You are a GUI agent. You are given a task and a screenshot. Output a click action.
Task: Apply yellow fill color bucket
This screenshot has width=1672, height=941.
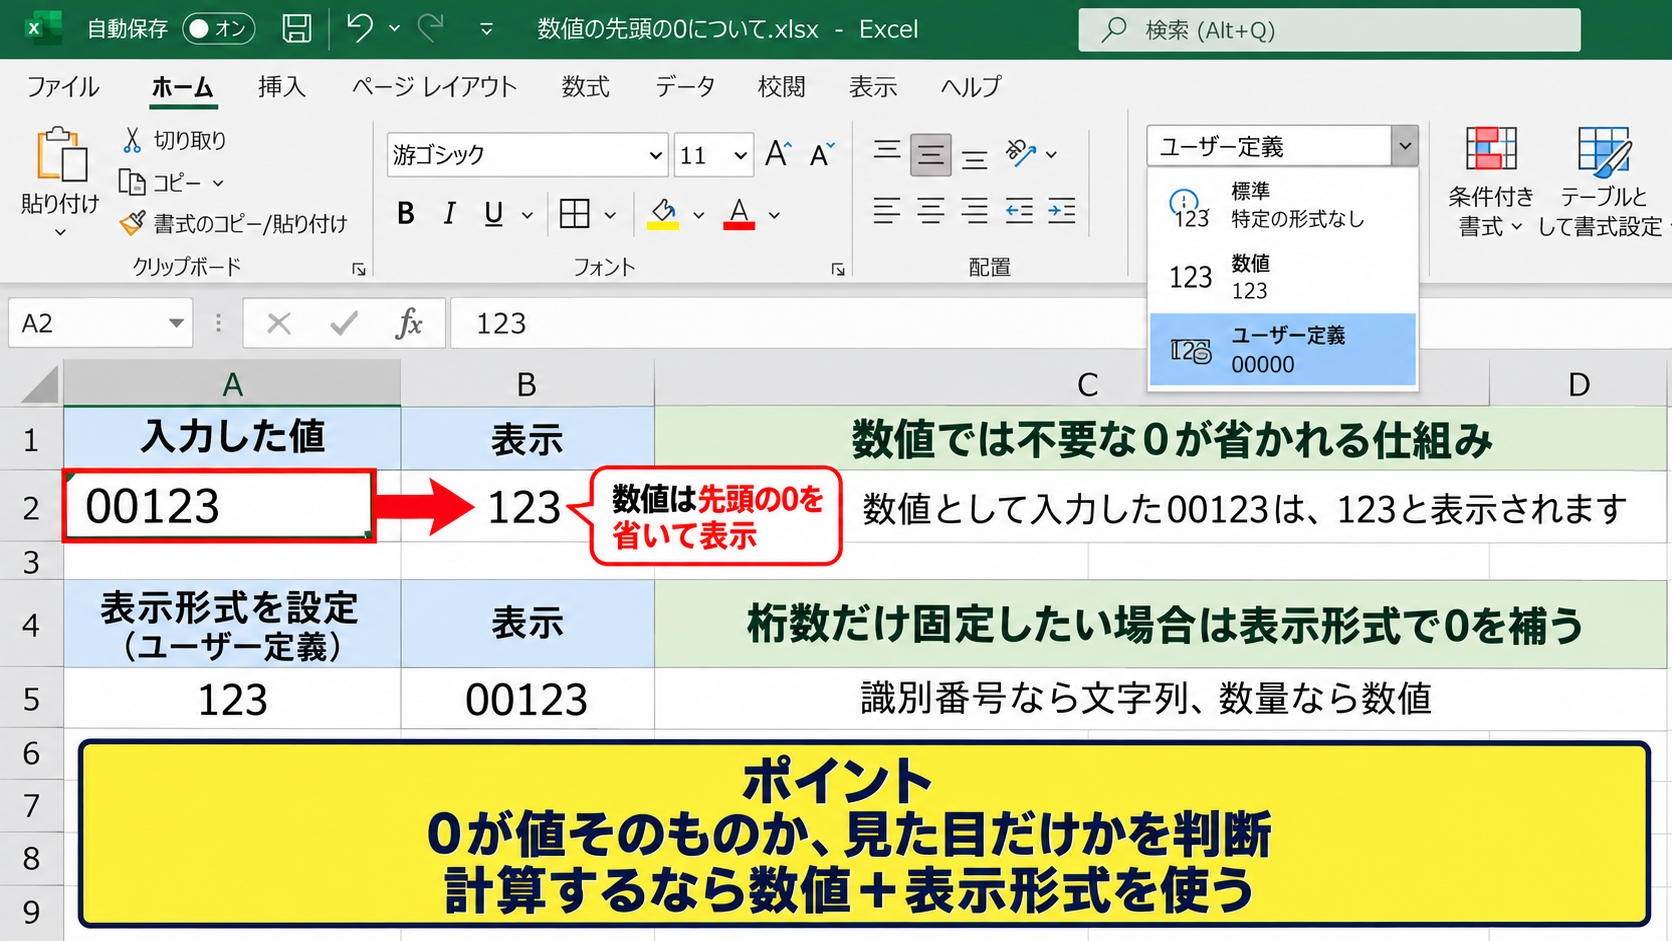663,214
